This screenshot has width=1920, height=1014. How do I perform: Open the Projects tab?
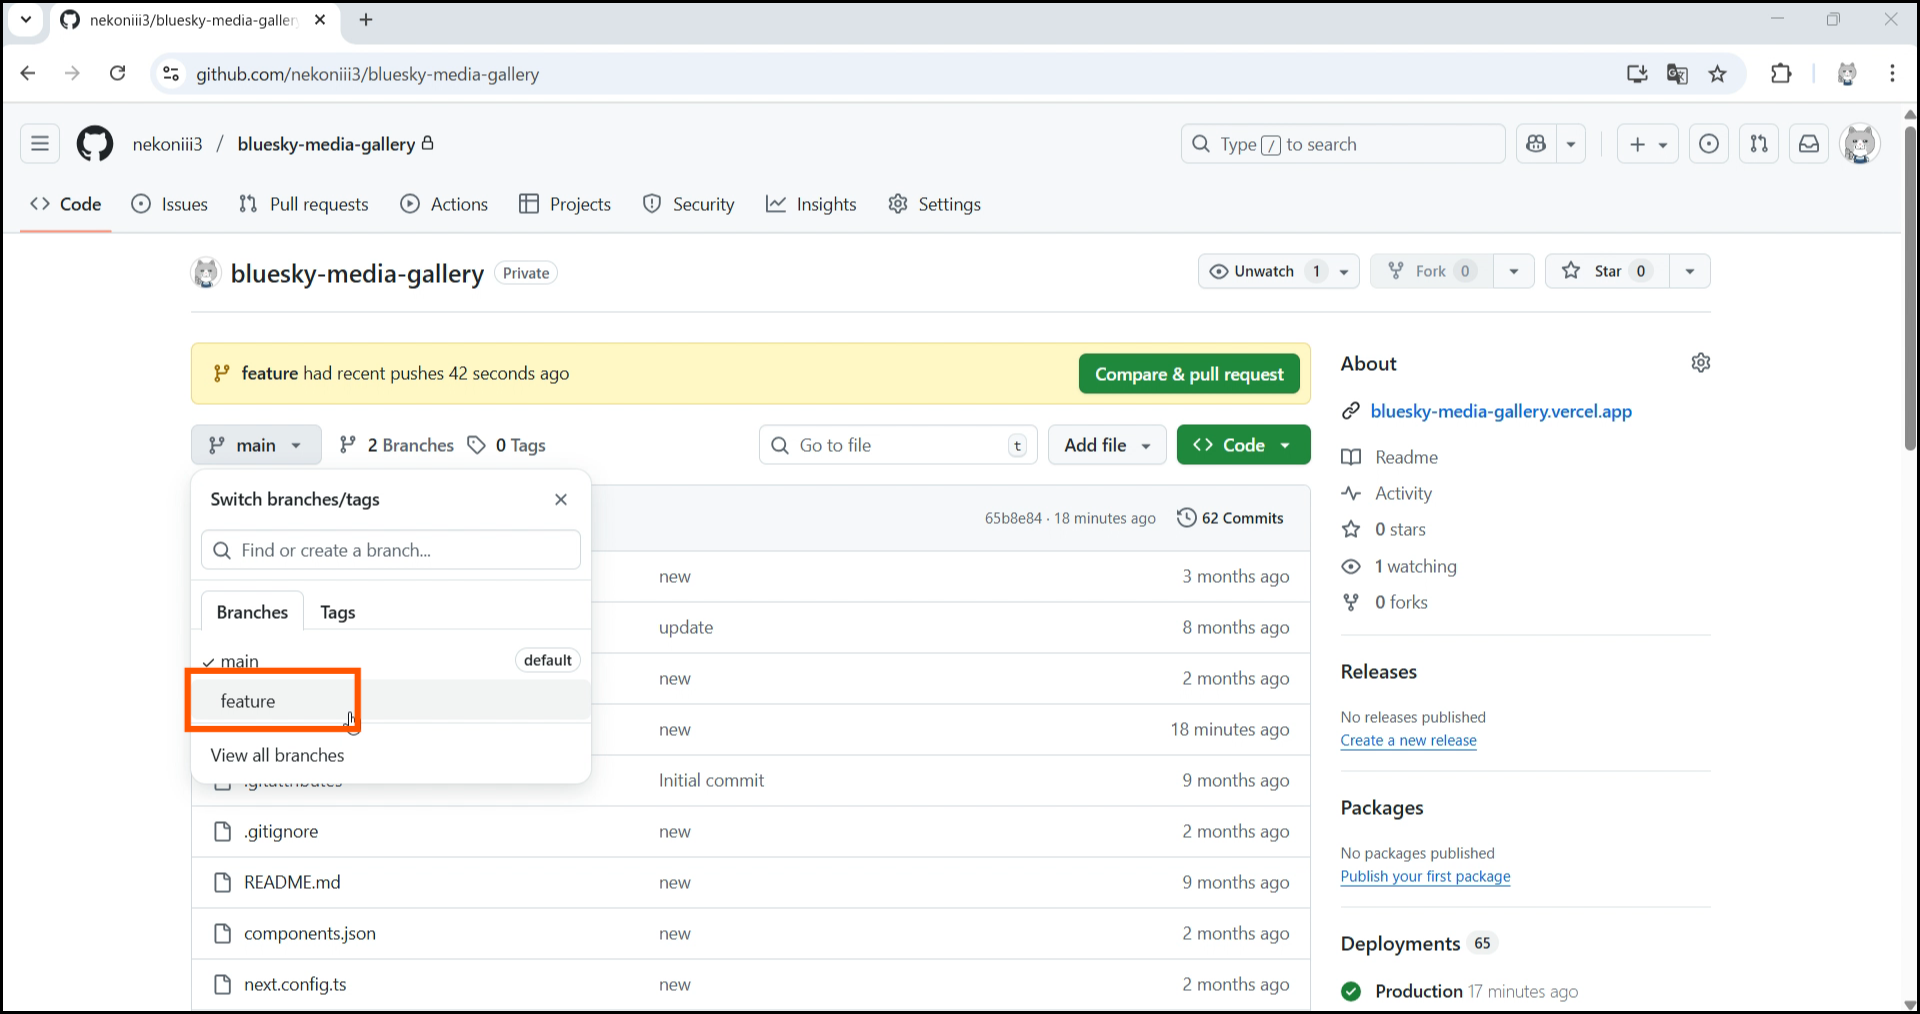pyautogui.click(x=565, y=204)
